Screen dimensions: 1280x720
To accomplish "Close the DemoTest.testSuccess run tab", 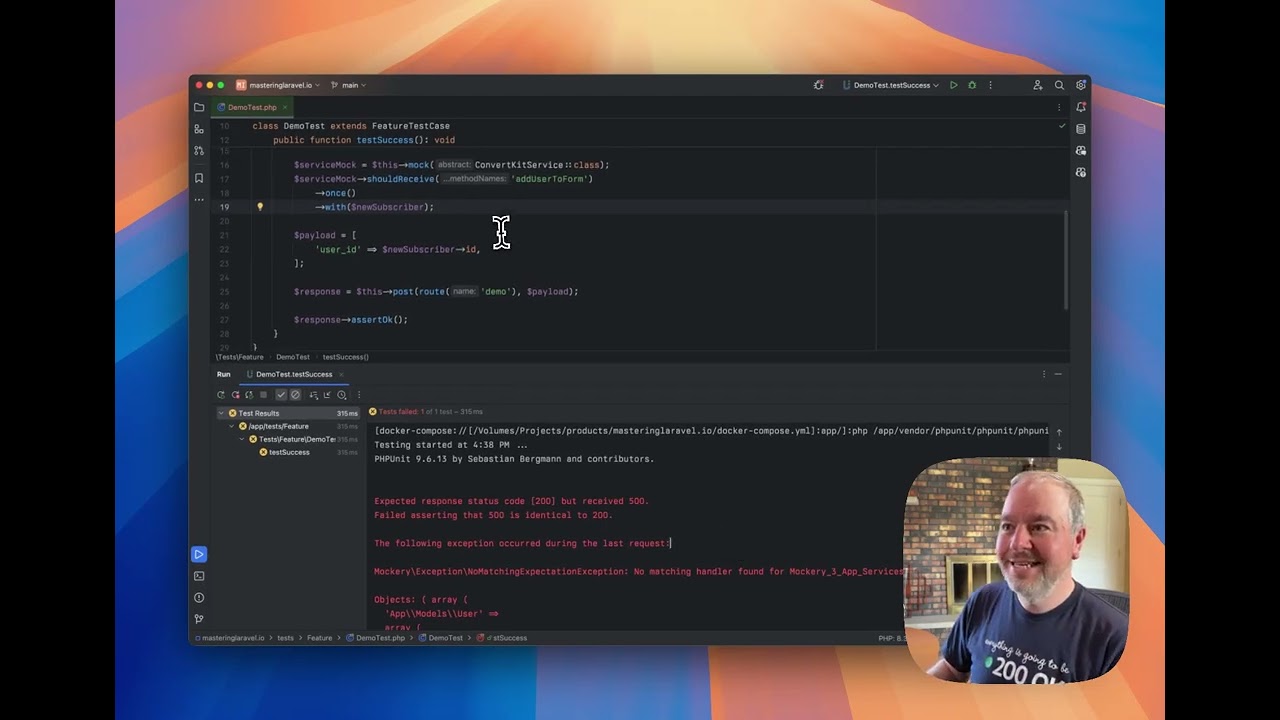I will pyautogui.click(x=341, y=374).
